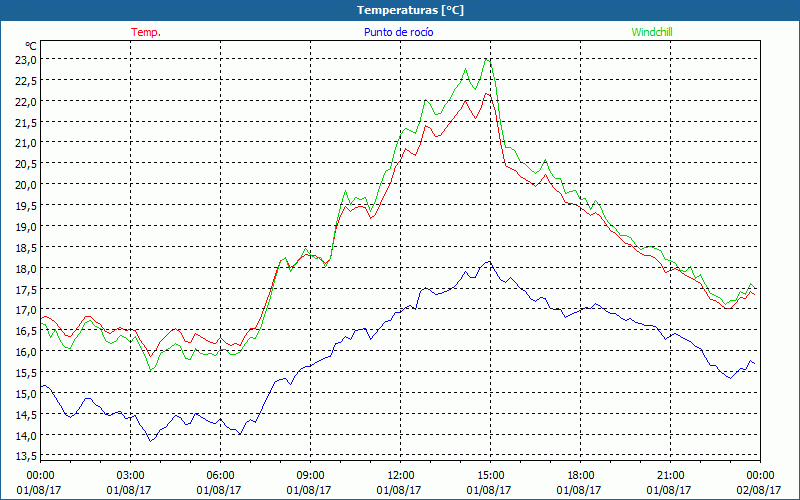Click the 18:00 time axis label

581,475
